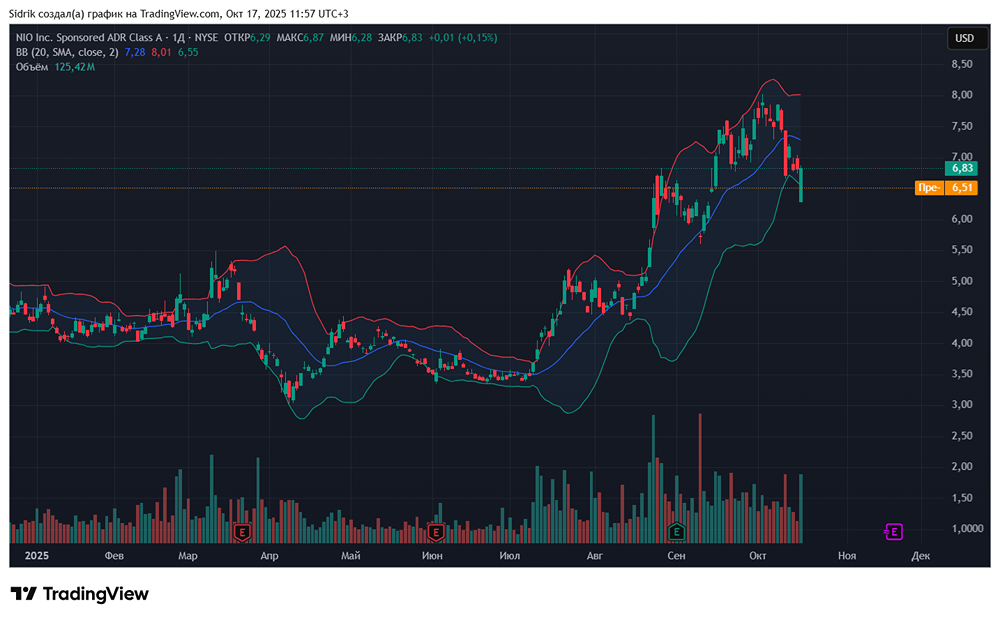Click the Bollinger lower band value 6,55
The width and height of the screenshot is (1000, 620).
coord(188,52)
